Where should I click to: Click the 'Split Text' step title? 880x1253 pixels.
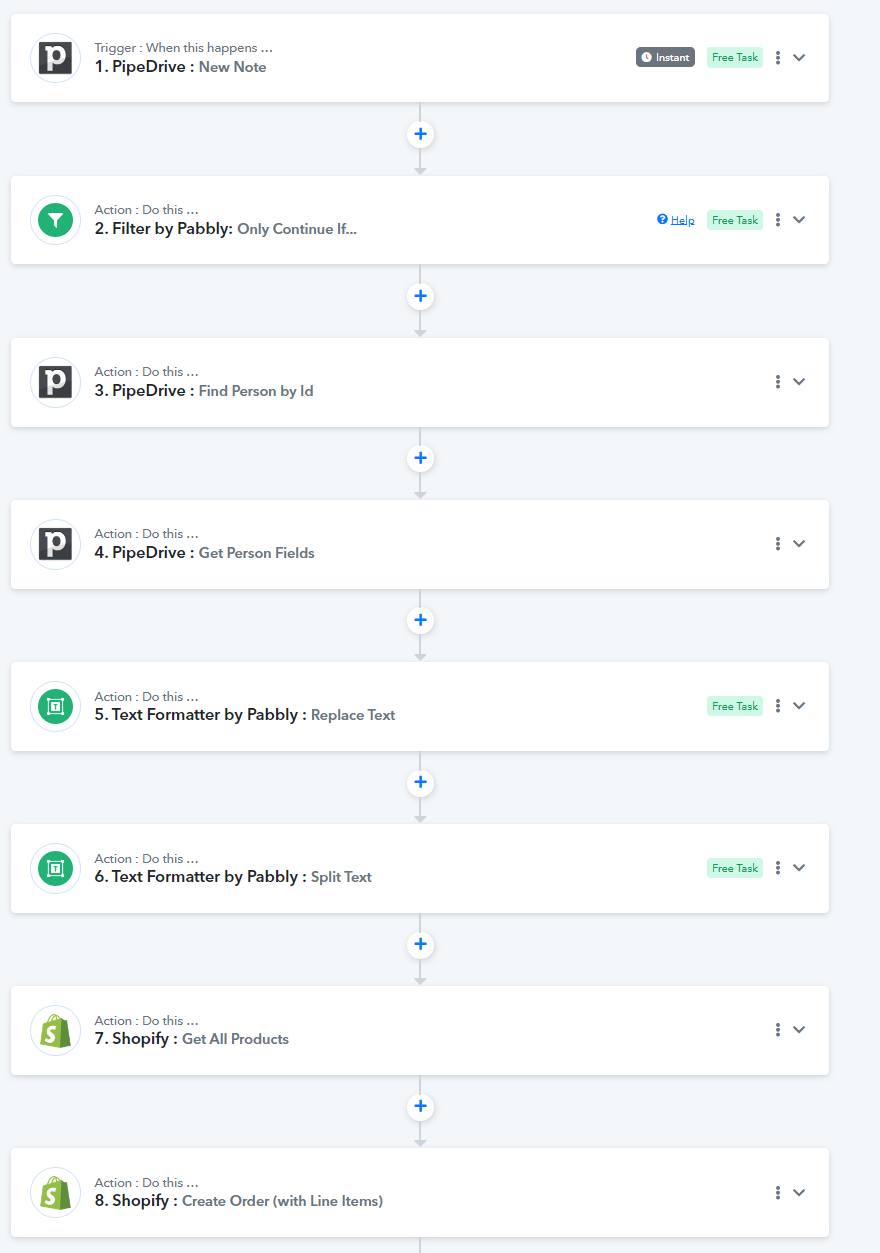(x=341, y=877)
